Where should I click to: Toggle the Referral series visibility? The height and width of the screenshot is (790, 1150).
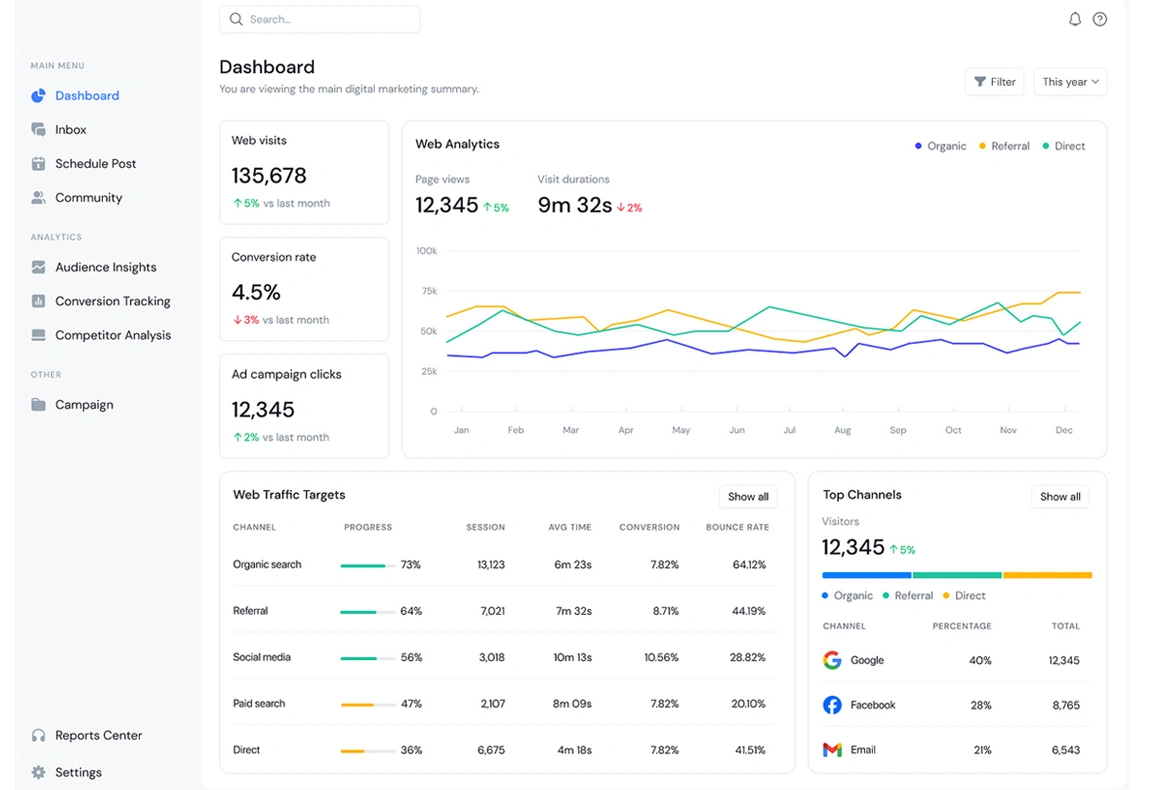click(x=1003, y=146)
